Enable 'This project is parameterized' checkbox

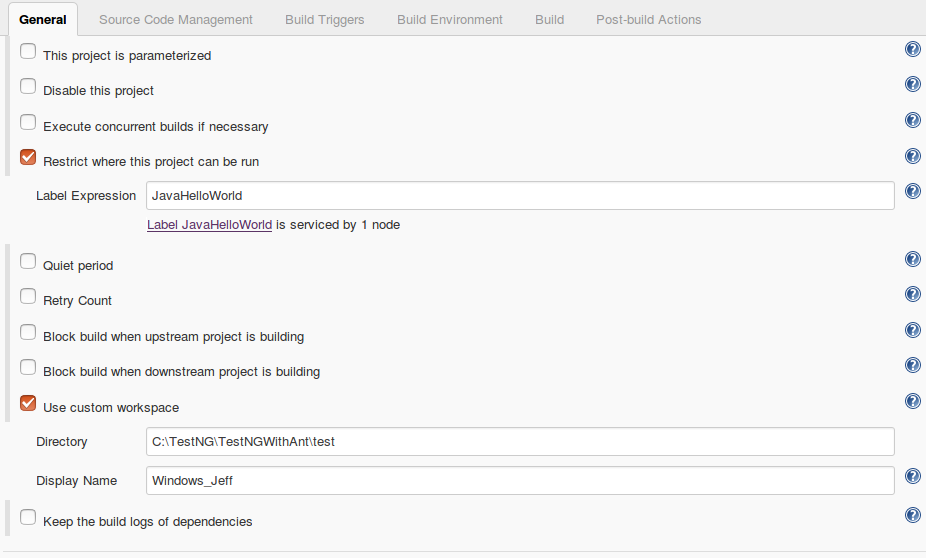pyautogui.click(x=28, y=51)
